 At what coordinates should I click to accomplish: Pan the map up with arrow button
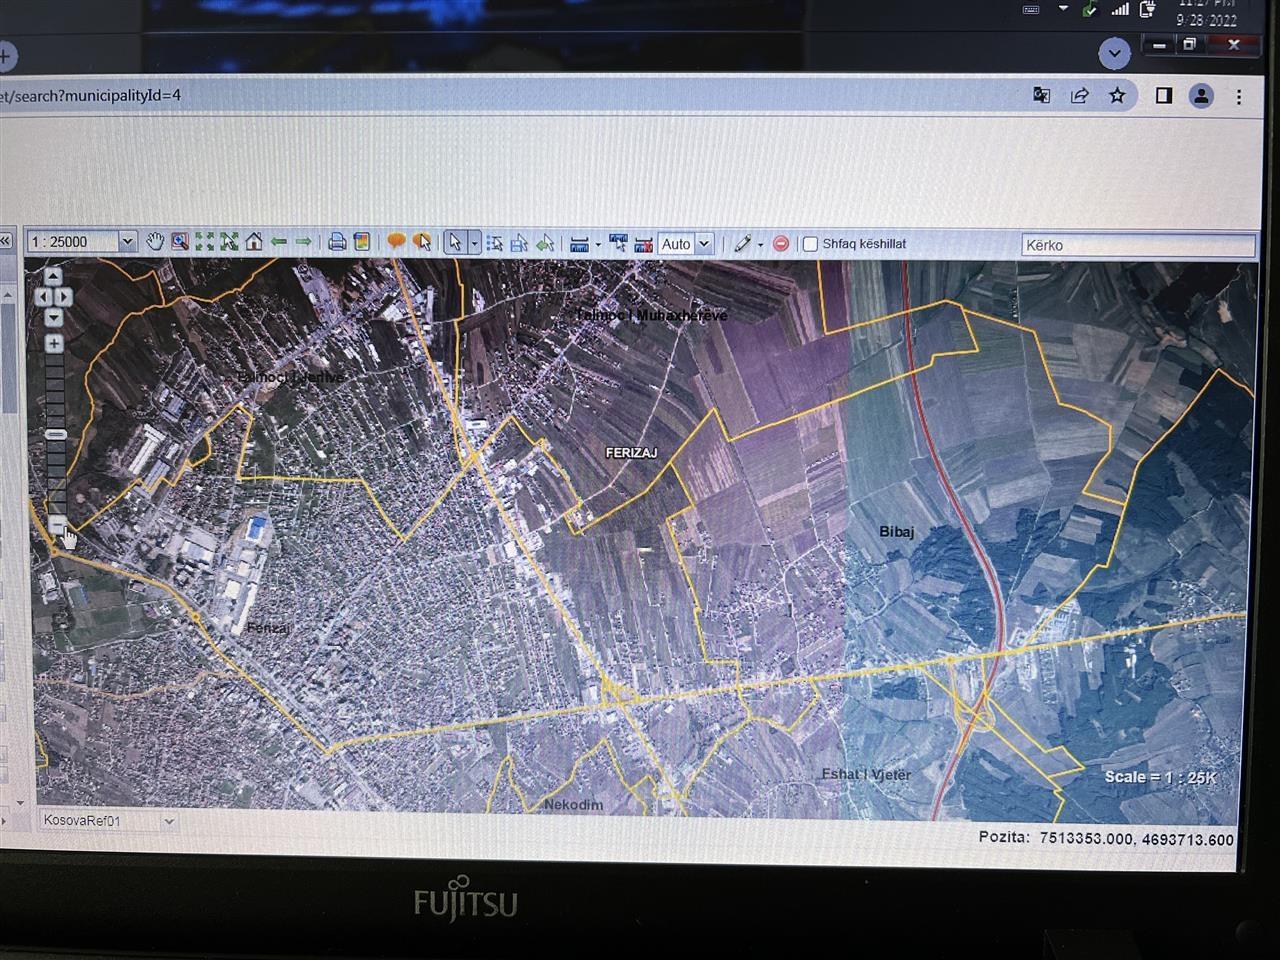[x=53, y=276]
